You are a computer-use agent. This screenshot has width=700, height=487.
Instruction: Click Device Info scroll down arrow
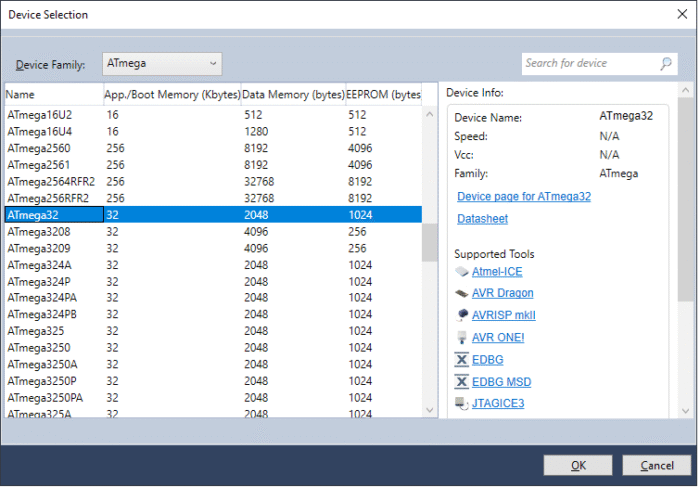click(685, 411)
